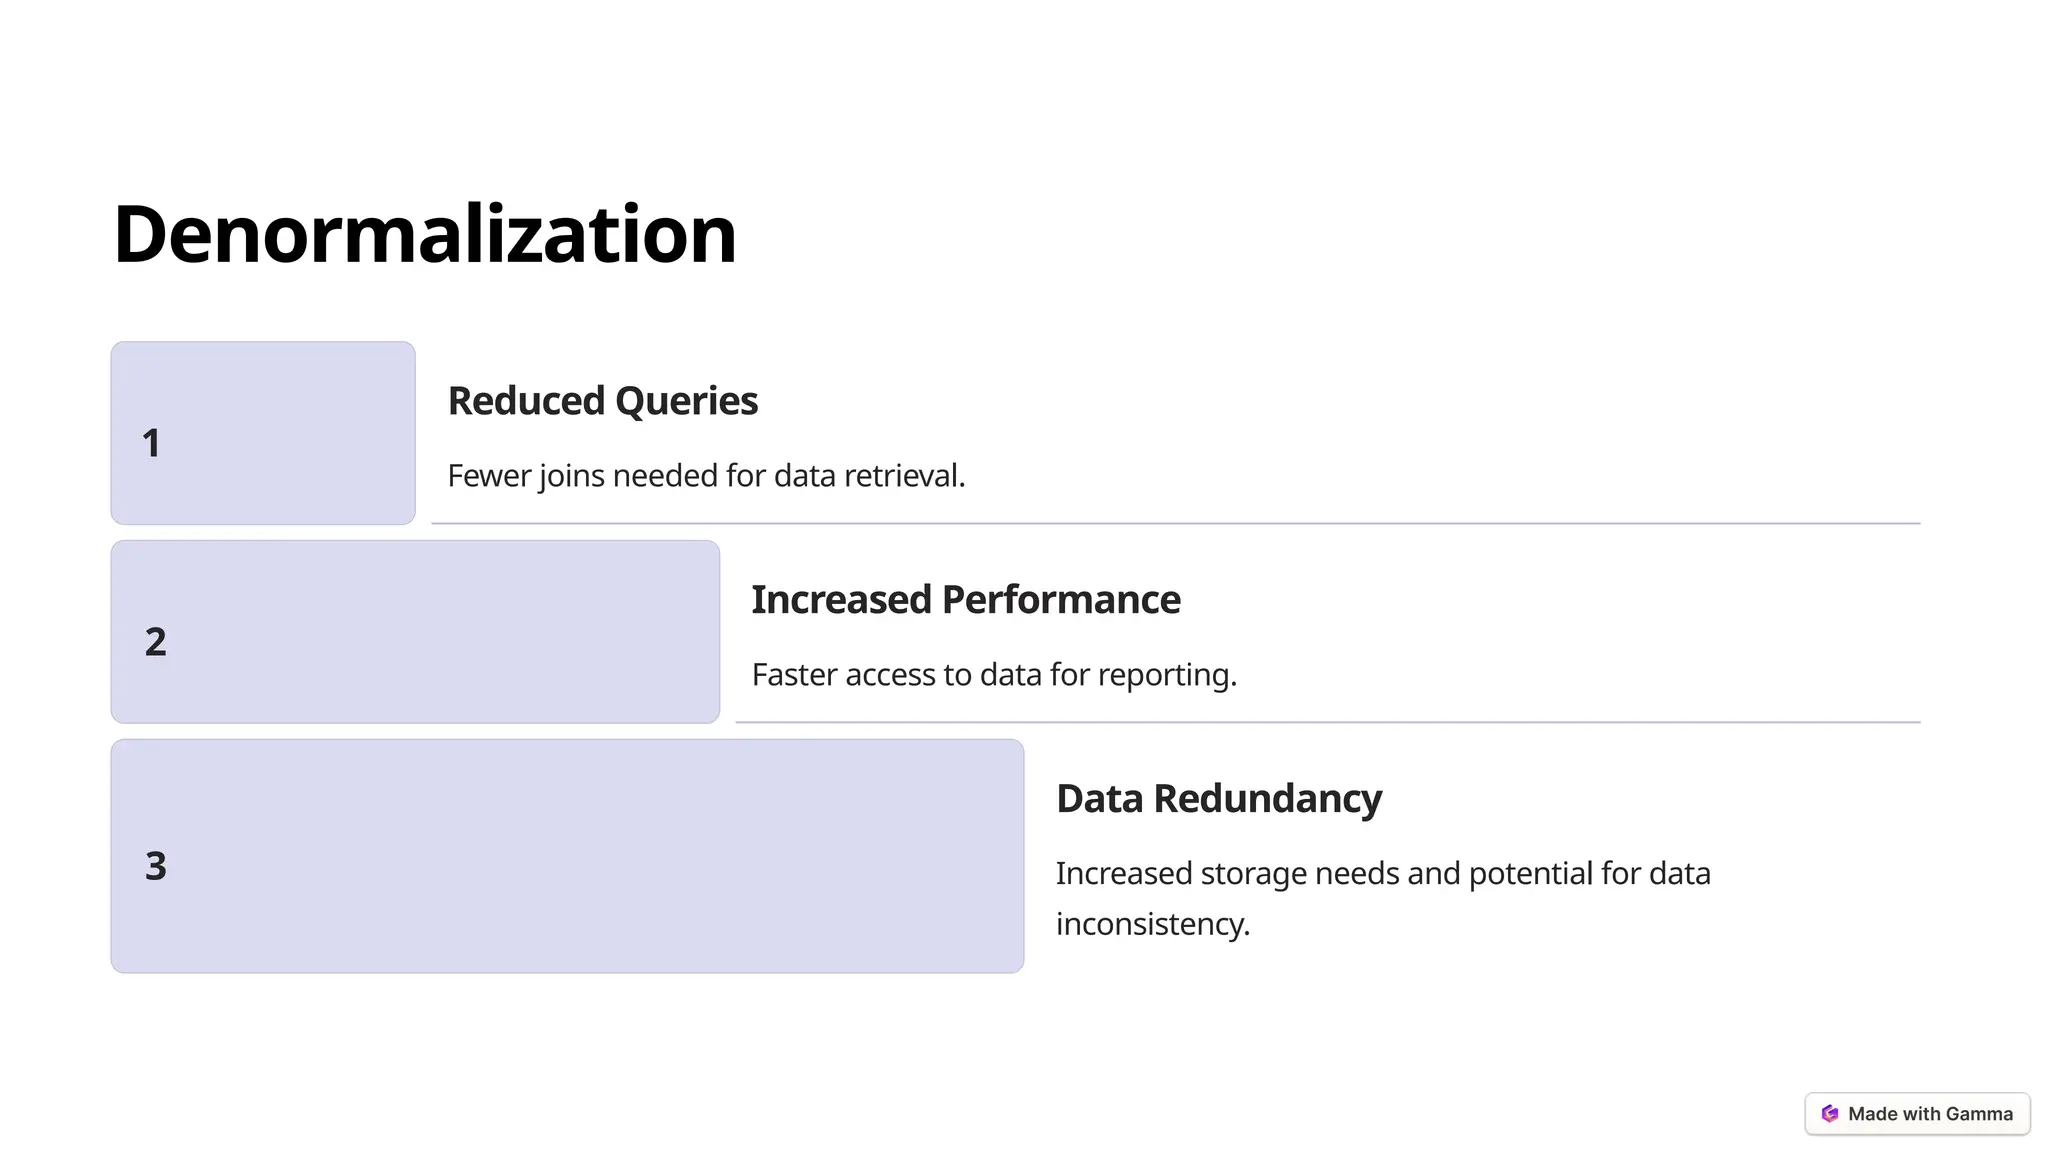Click the Gamma logo icon
2048x1152 pixels.
(x=1829, y=1114)
